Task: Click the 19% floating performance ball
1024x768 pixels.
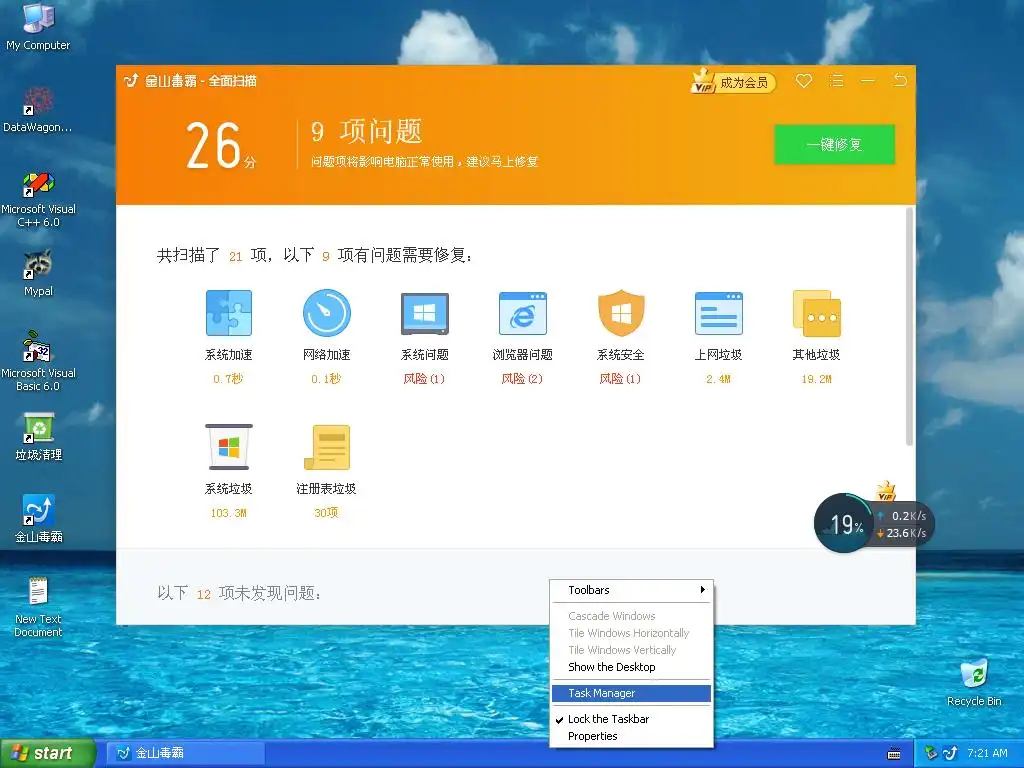Action: click(843, 523)
